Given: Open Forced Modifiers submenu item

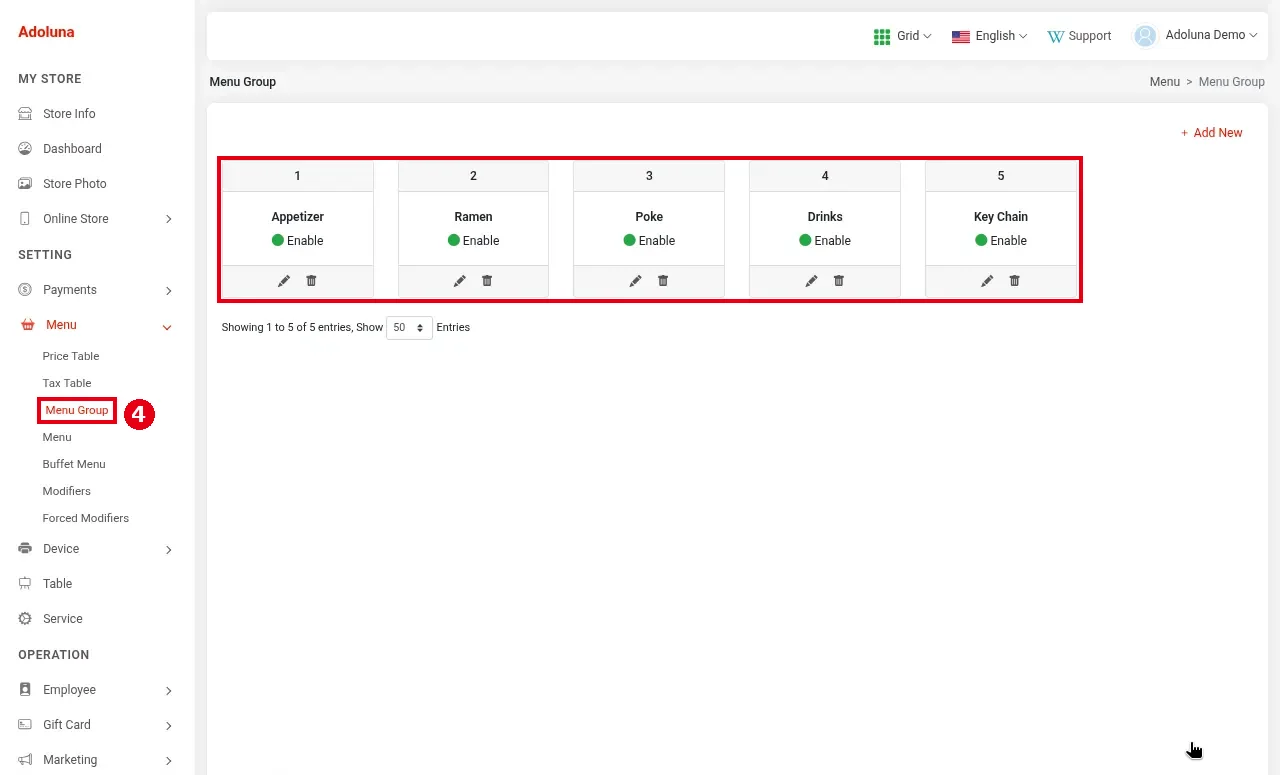Looking at the screenshot, I should click(x=86, y=518).
